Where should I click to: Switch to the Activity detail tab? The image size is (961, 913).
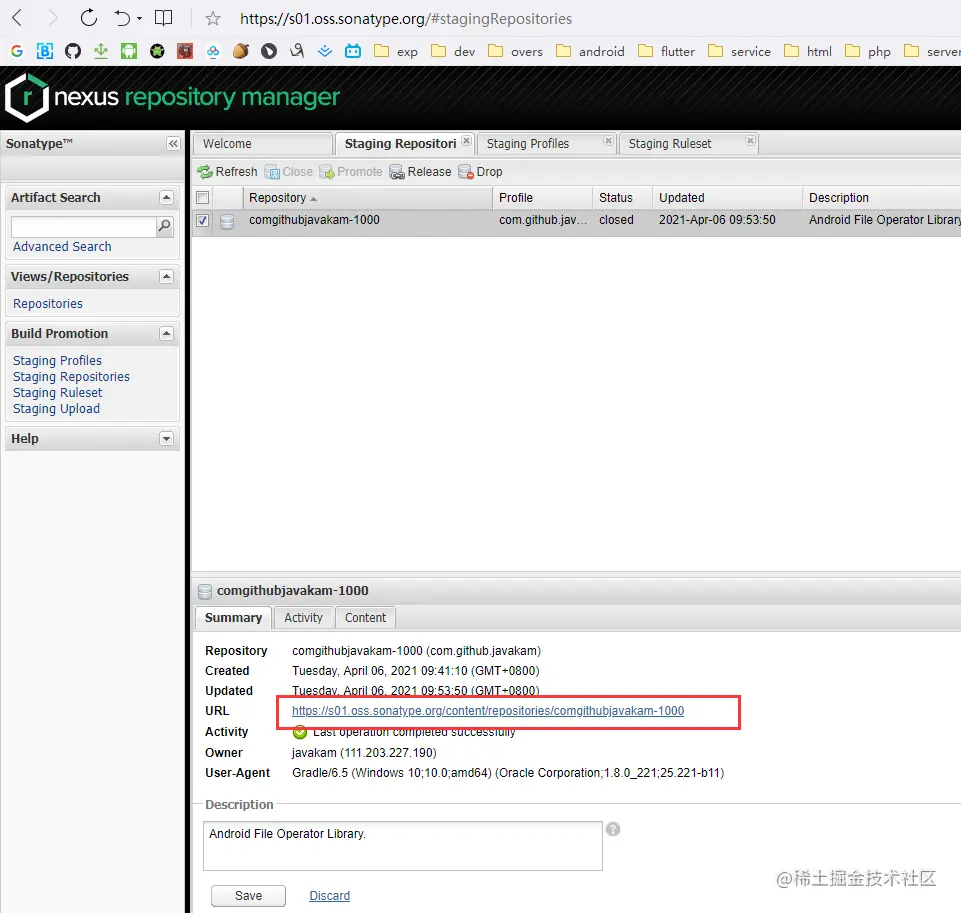tap(303, 618)
